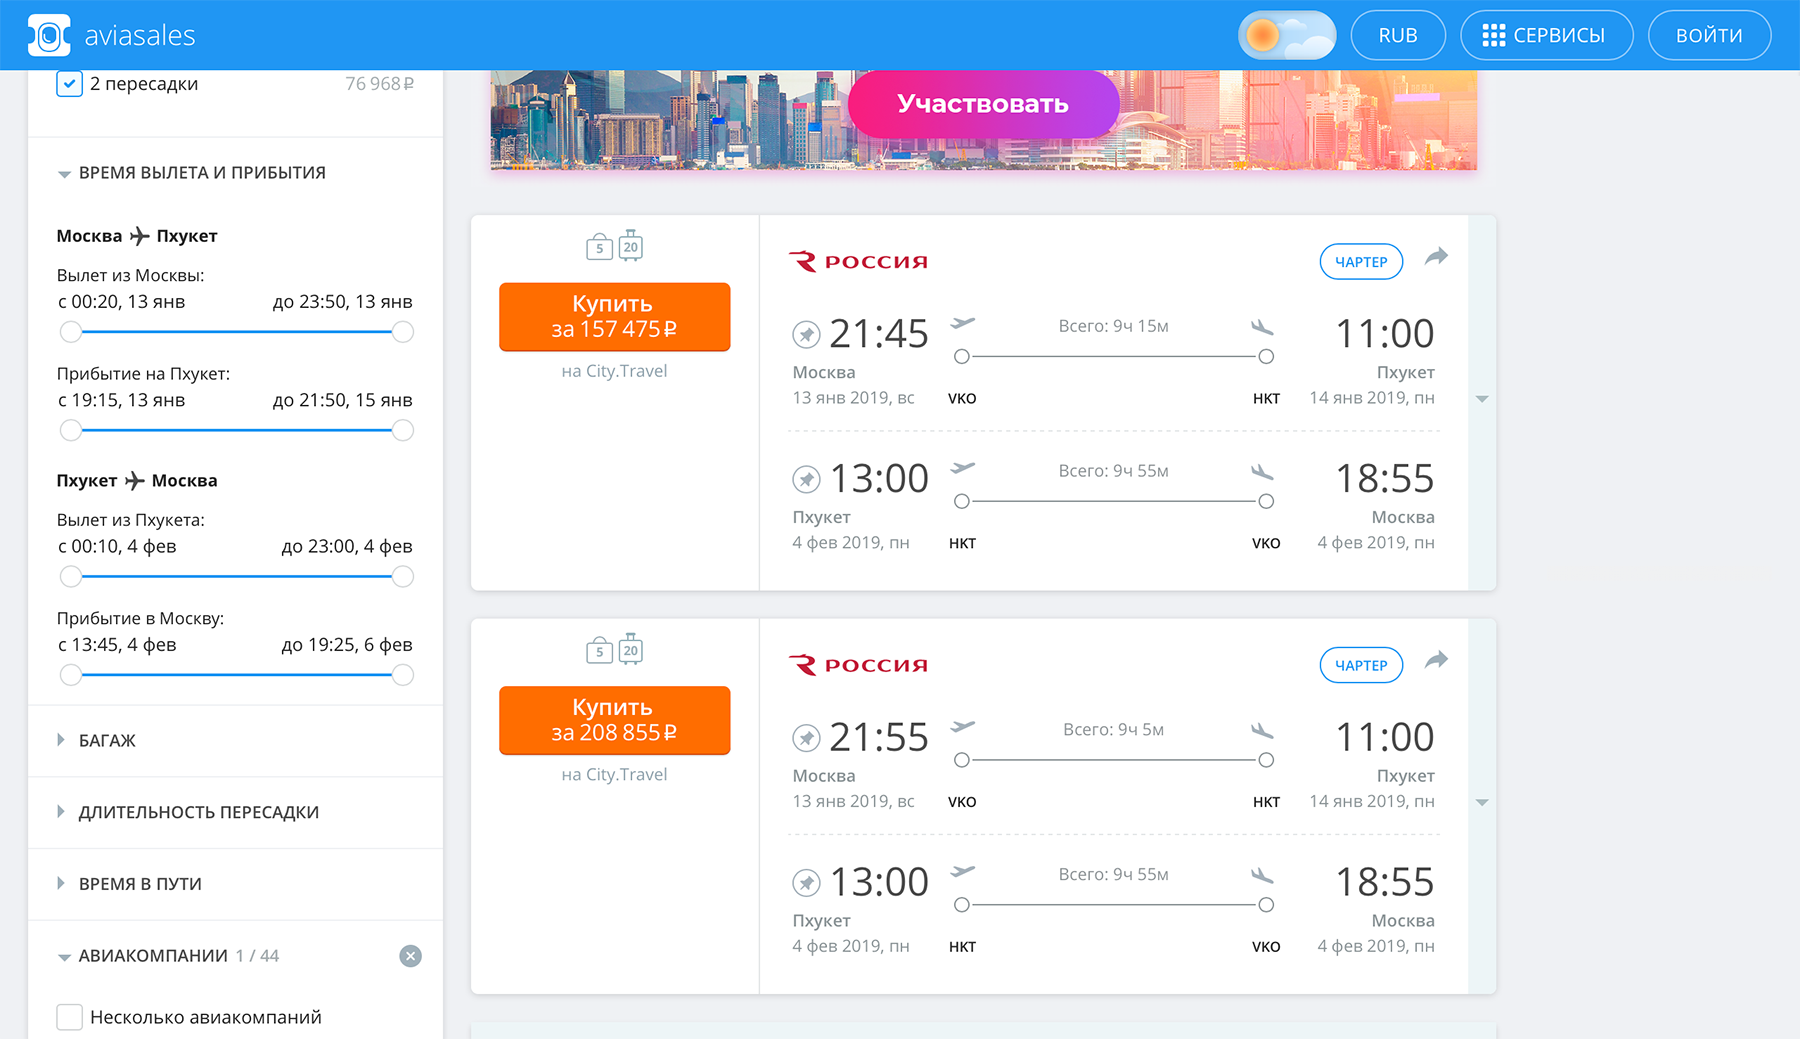This screenshot has width=1800, height=1039.
Task: Expand the Багаж filter section
Action: pyautogui.click(x=107, y=741)
